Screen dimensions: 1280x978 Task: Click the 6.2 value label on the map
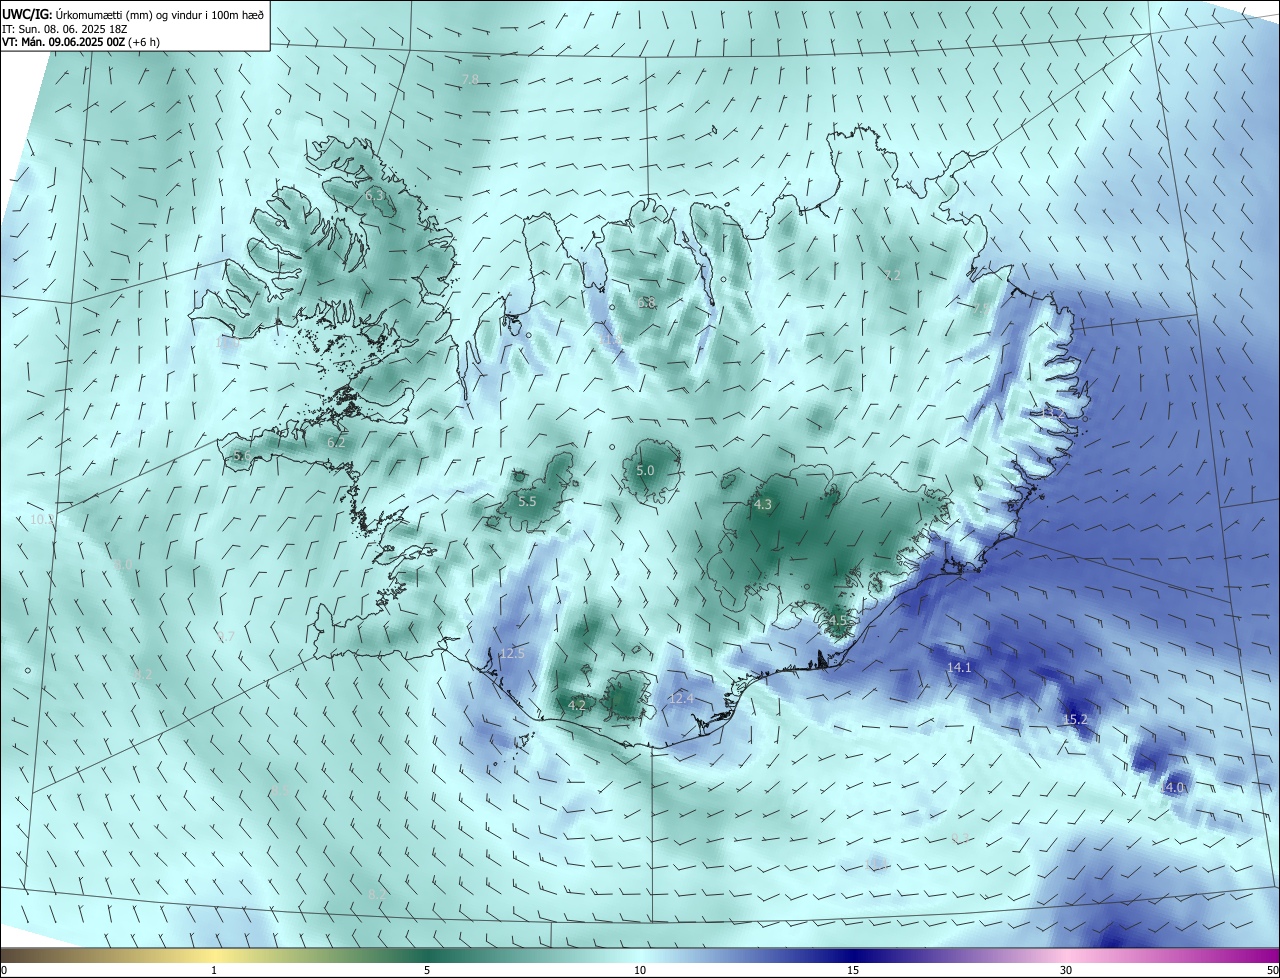[x=336, y=442]
